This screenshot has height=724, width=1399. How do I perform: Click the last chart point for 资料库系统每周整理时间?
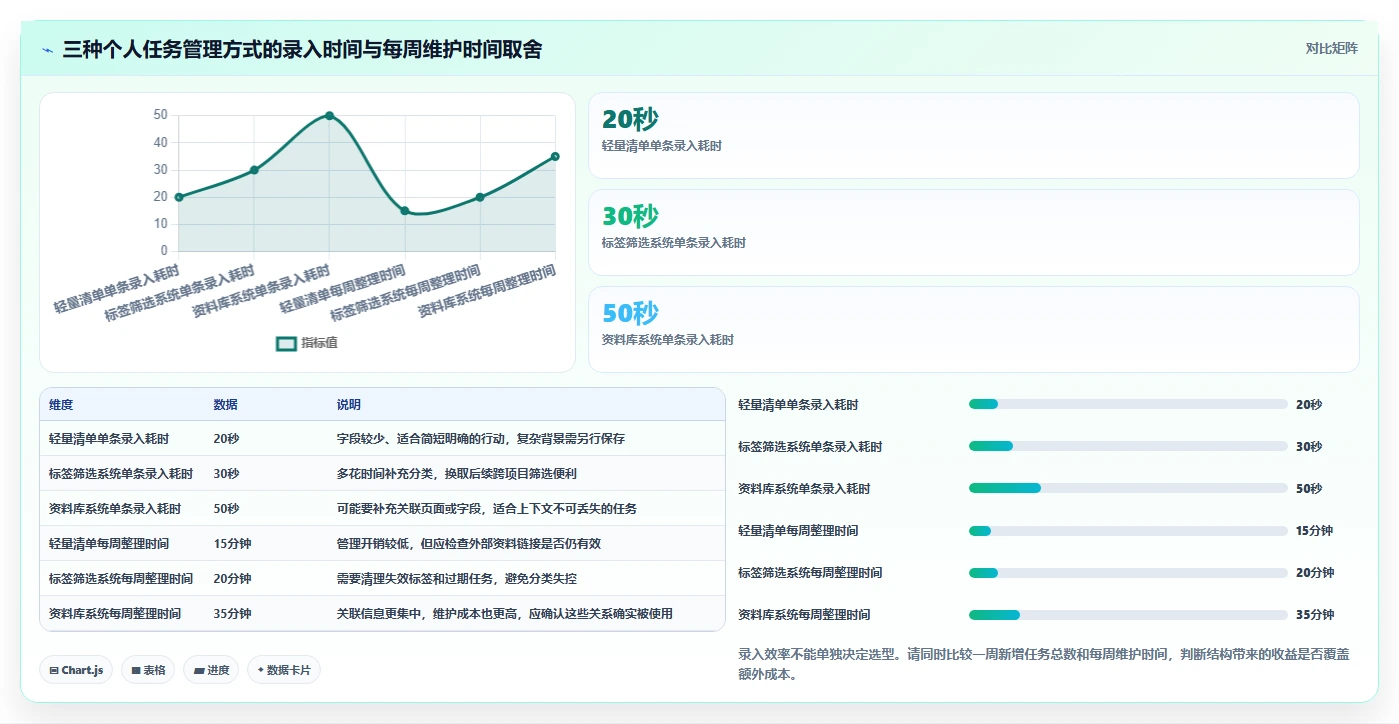pos(555,156)
